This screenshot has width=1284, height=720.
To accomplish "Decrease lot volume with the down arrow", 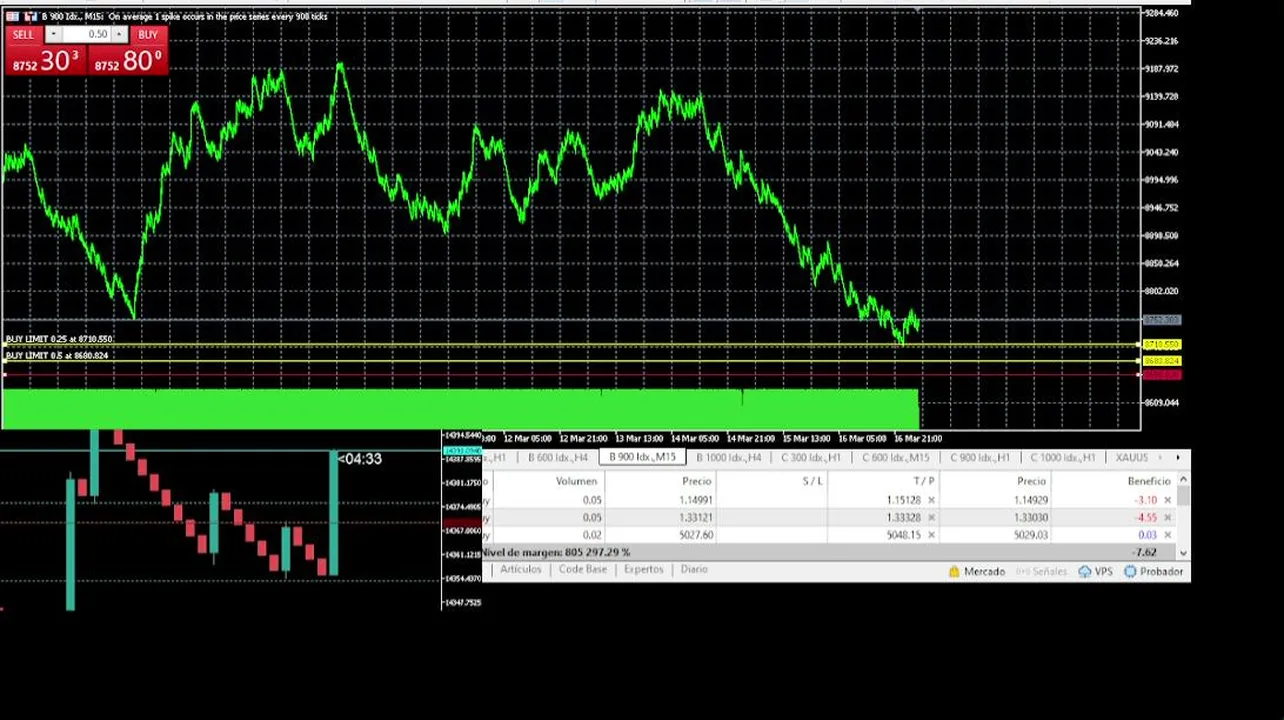I will (x=52, y=35).
